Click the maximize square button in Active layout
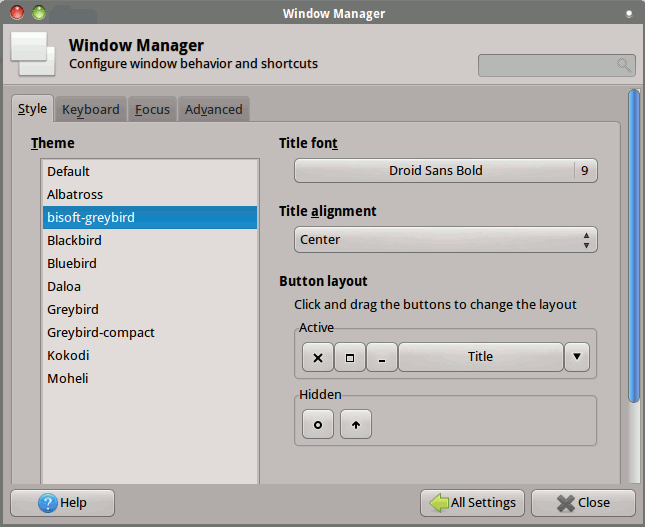 pos(350,357)
